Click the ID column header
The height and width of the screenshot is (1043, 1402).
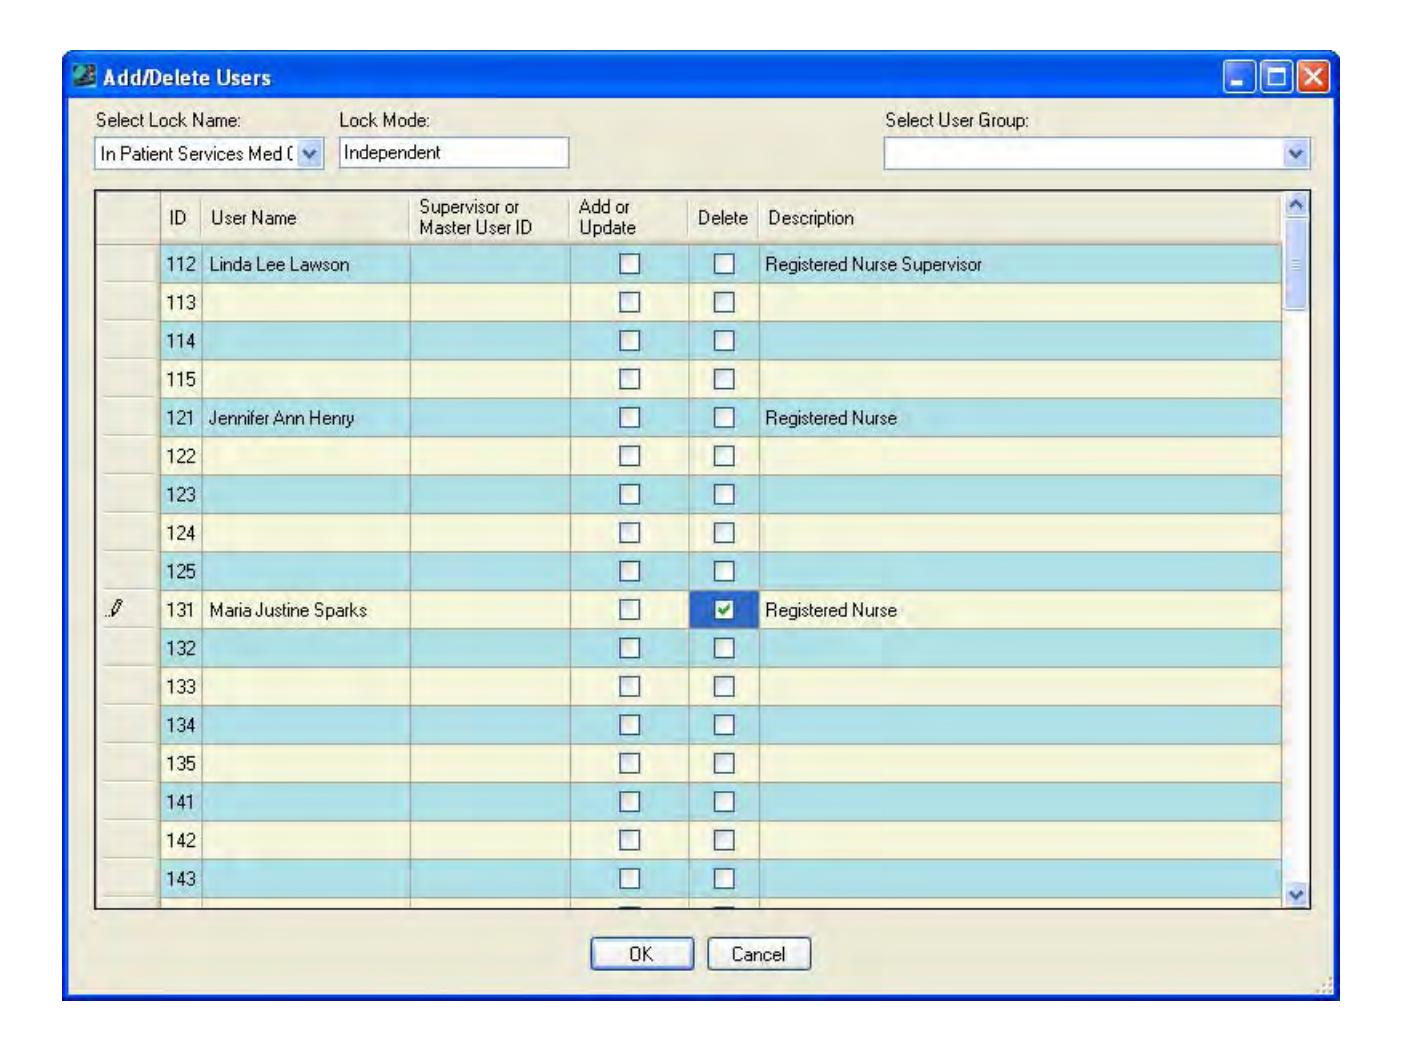180,218
